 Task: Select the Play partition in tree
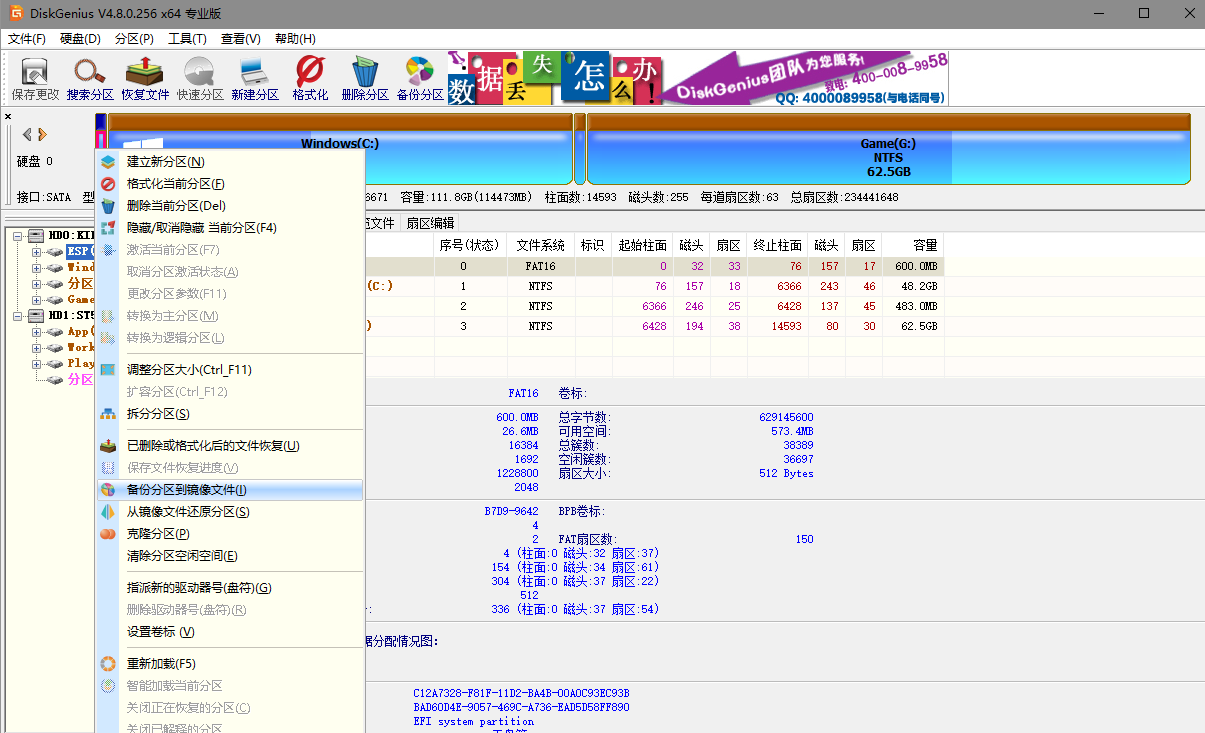tap(80, 364)
